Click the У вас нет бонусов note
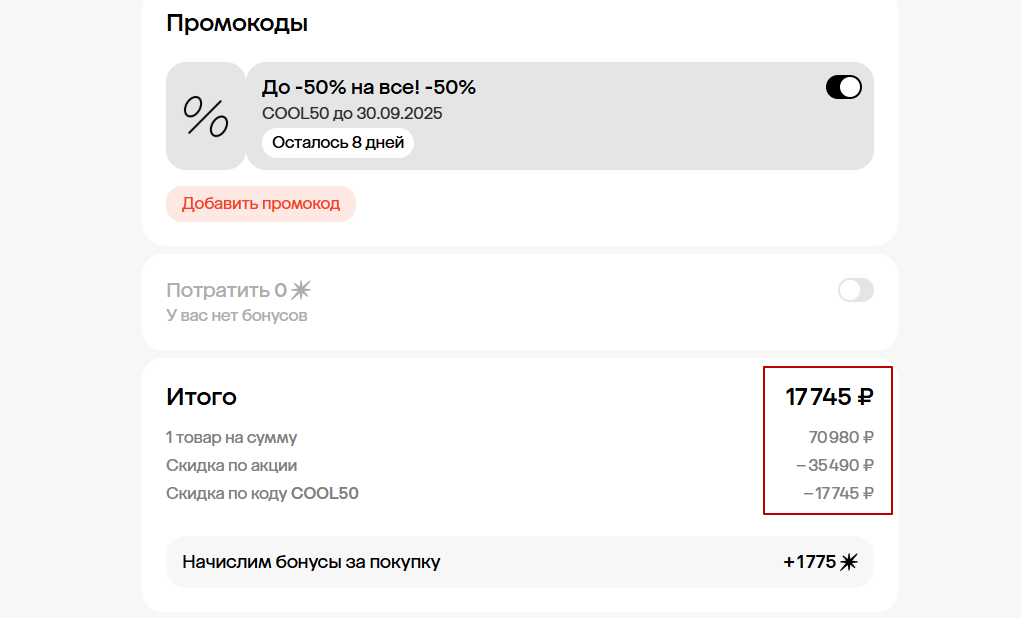1021x618 pixels. pos(236,316)
